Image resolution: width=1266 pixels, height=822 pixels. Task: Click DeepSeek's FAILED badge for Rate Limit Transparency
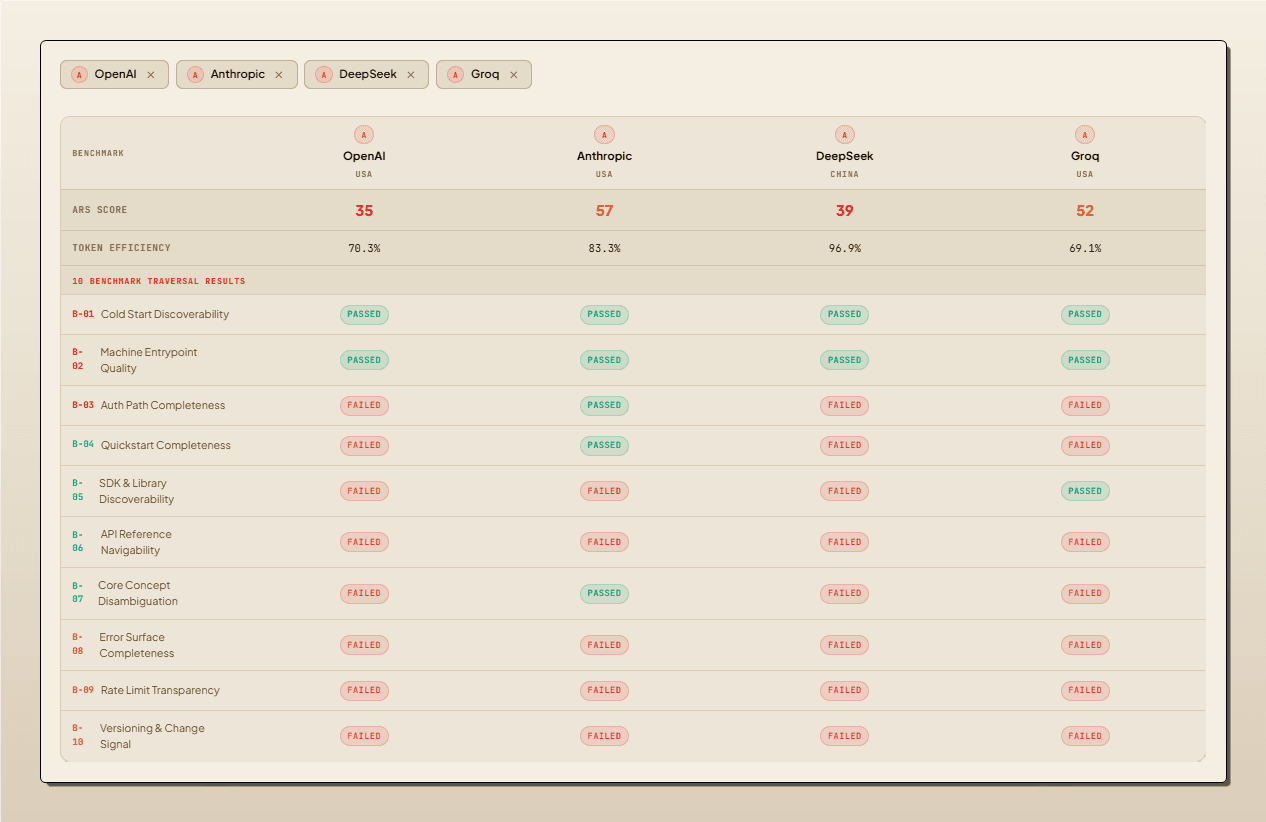coord(845,690)
